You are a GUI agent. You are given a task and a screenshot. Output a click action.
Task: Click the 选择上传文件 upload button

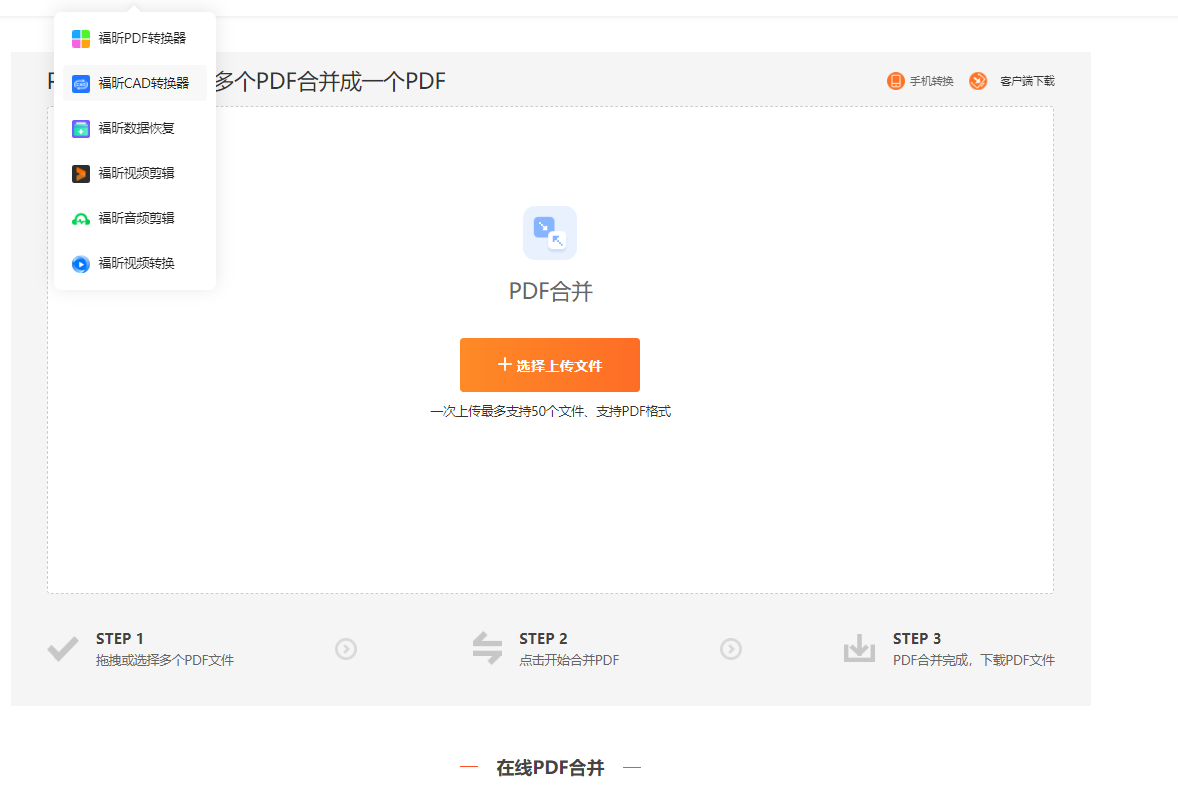point(550,365)
